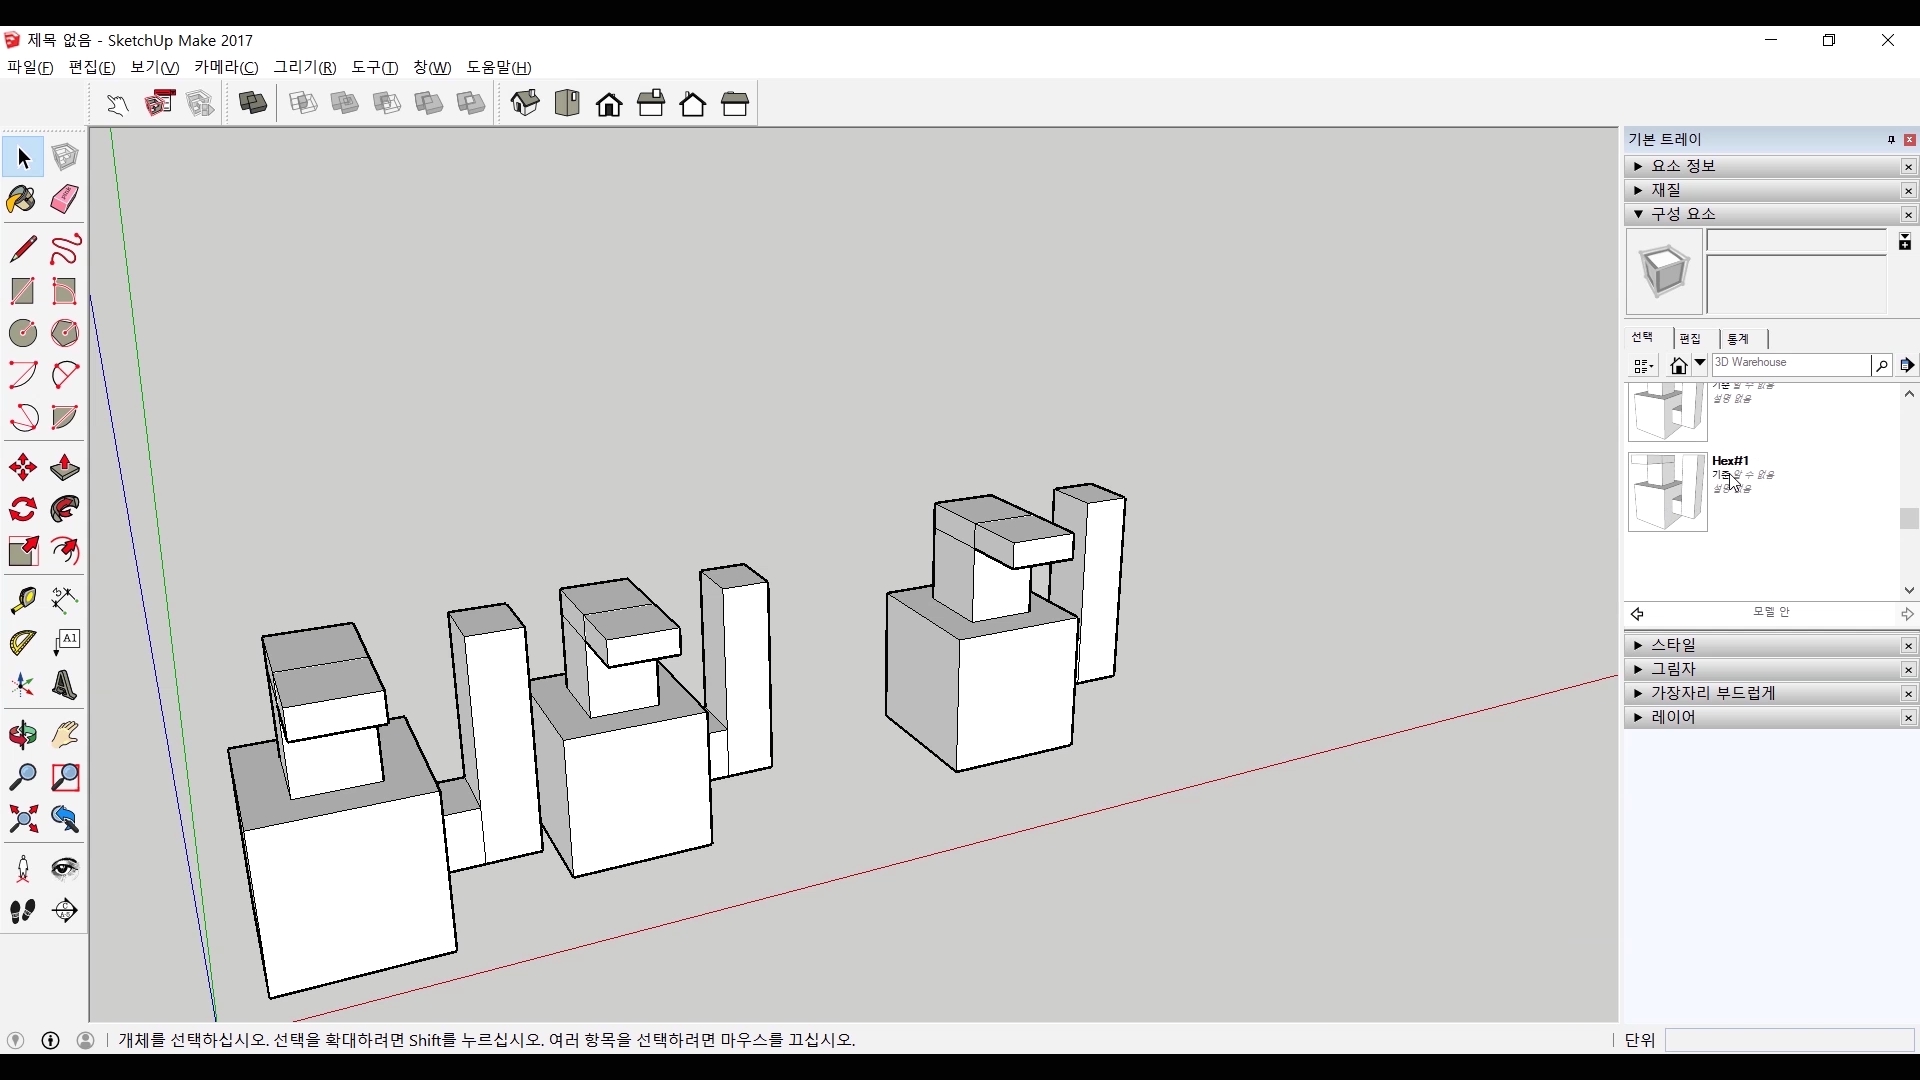Viewport: 1920px width, 1080px height.
Task: Select the Tape Measure tool
Action: (22, 600)
